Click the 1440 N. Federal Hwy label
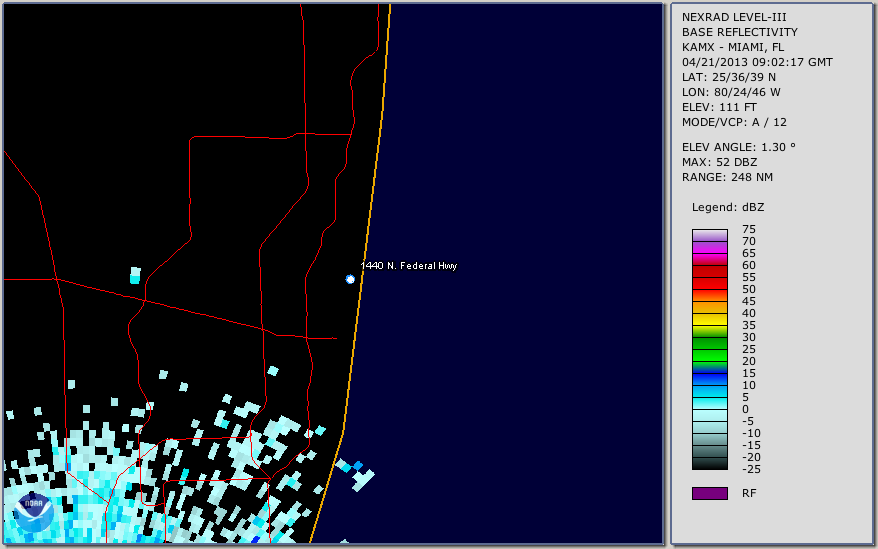The image size is (878, 549). 409,266
